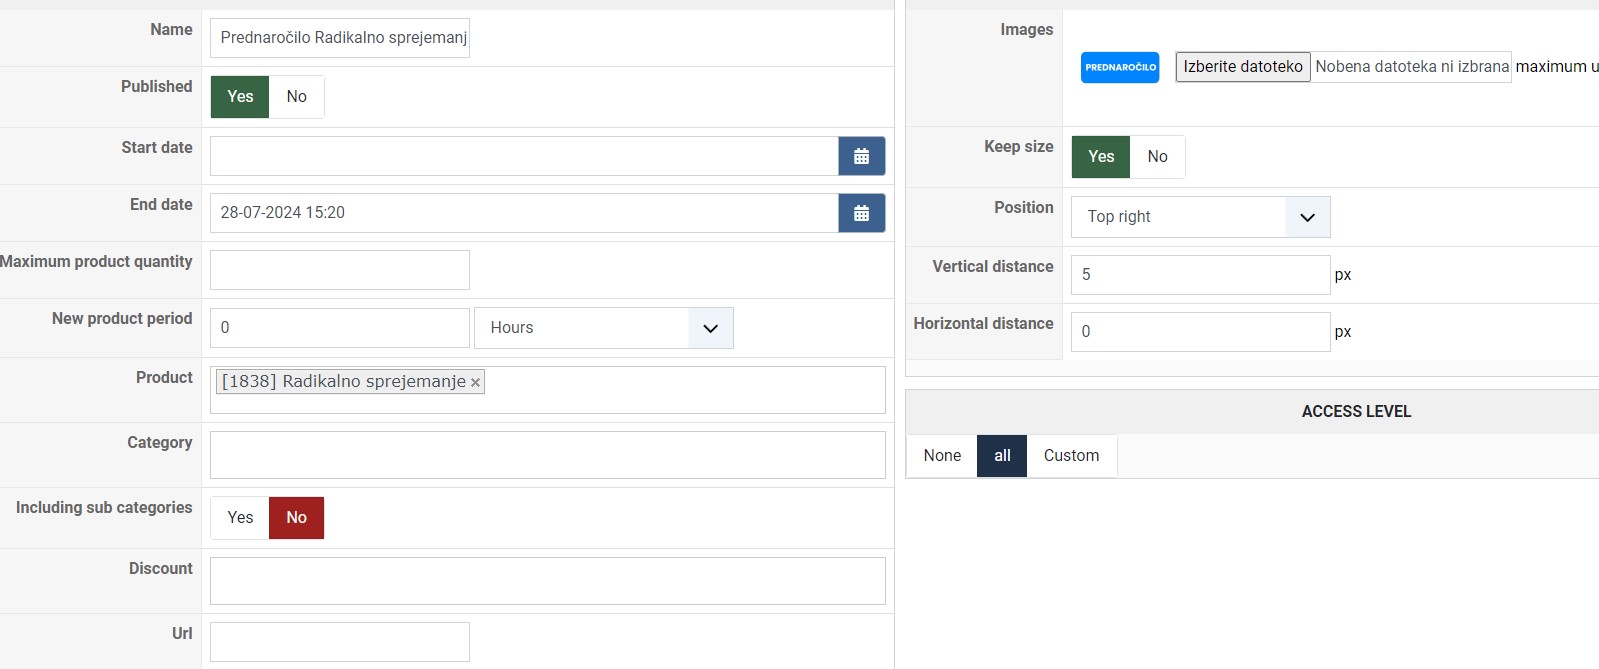The image size is (1599, 669).
Task: Open the End date calendar picker
Action: point(861,213)
